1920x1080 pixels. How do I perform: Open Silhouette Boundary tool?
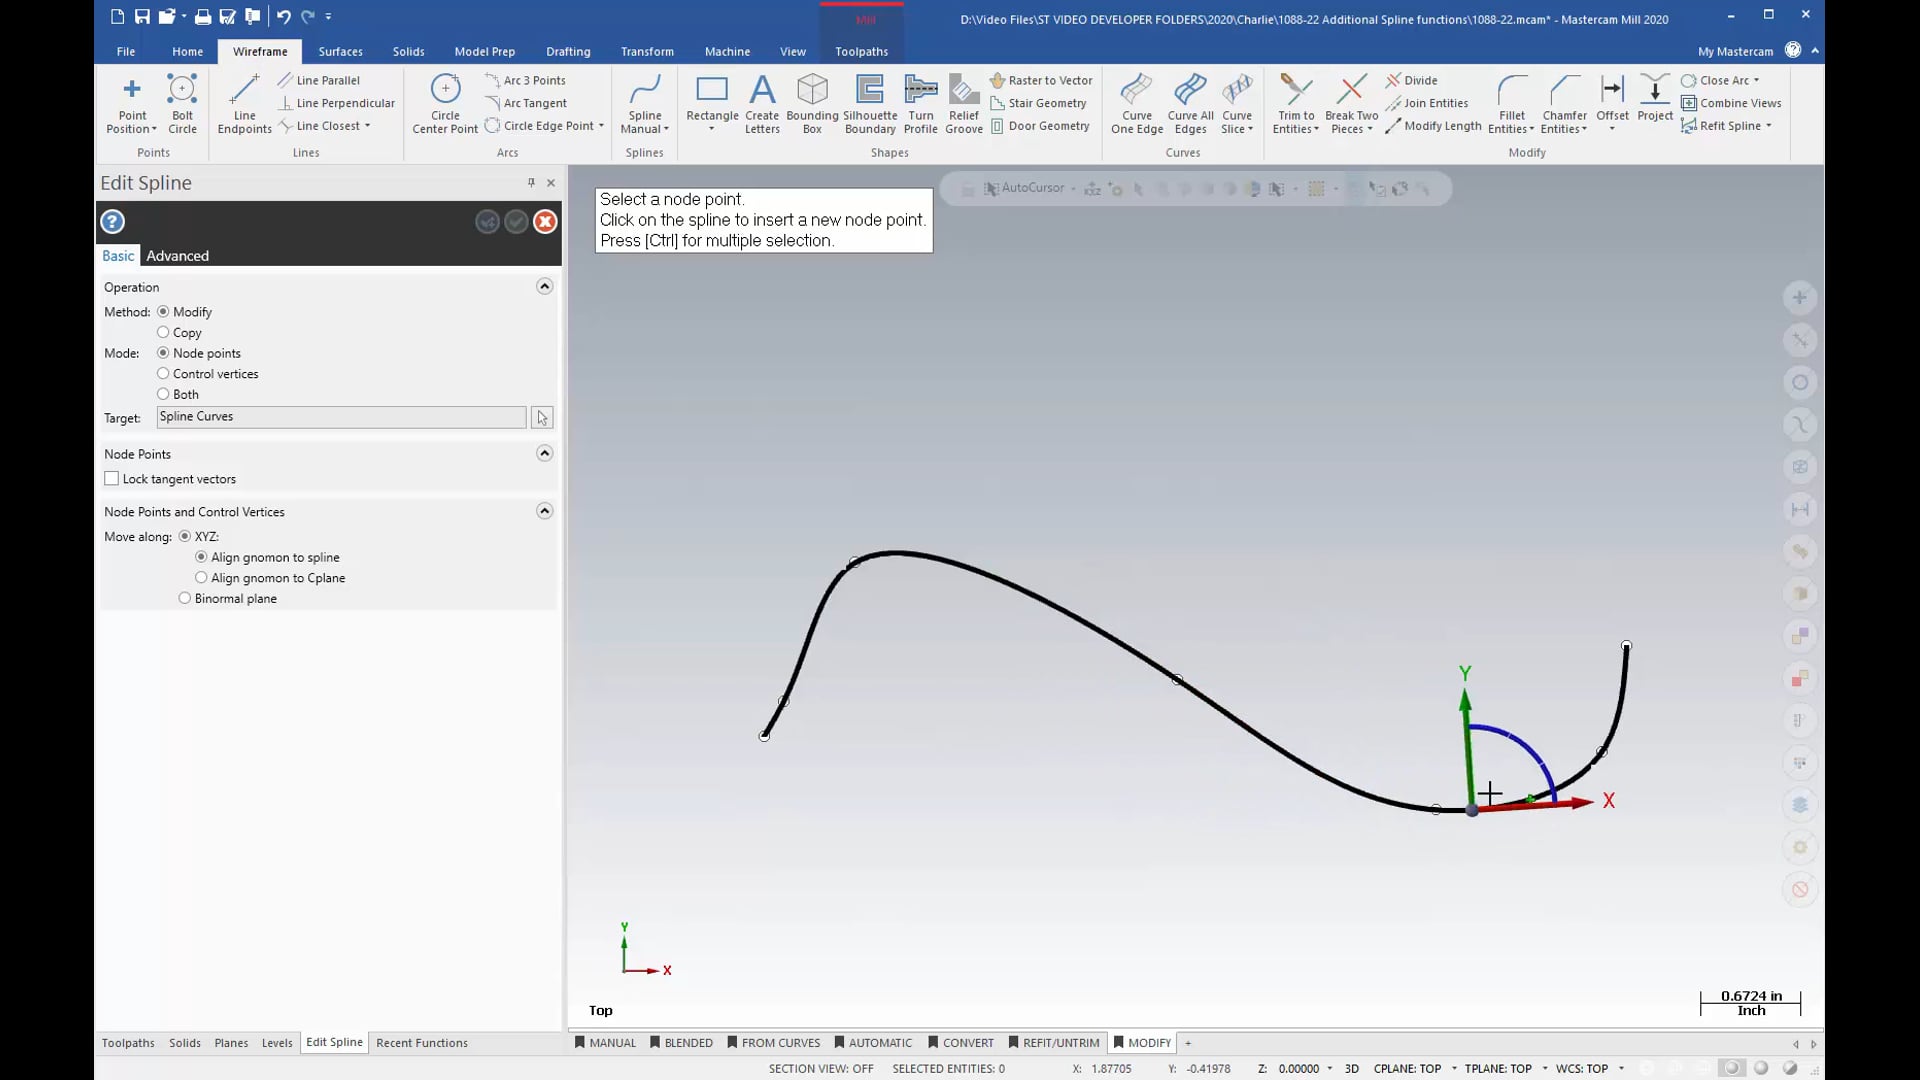pos(870,103)
